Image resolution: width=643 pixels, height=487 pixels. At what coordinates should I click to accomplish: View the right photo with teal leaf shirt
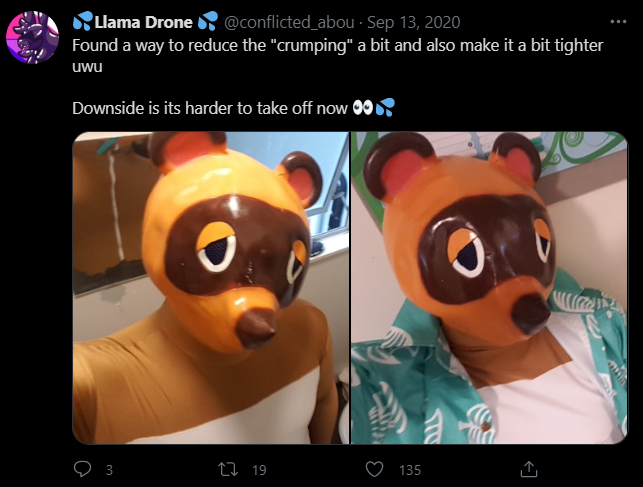click(x=489, y=288)
